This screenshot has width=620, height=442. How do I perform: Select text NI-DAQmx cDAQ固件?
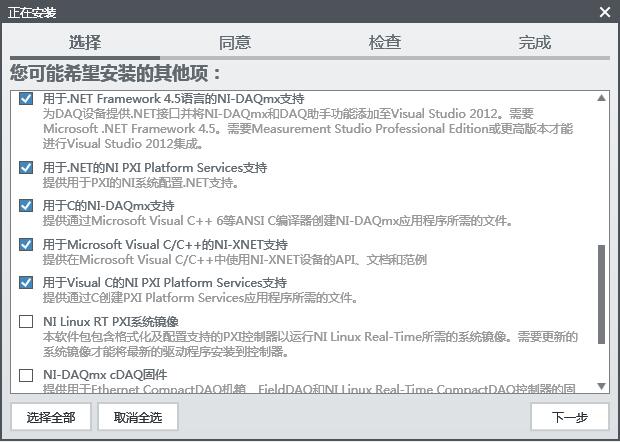105,375
